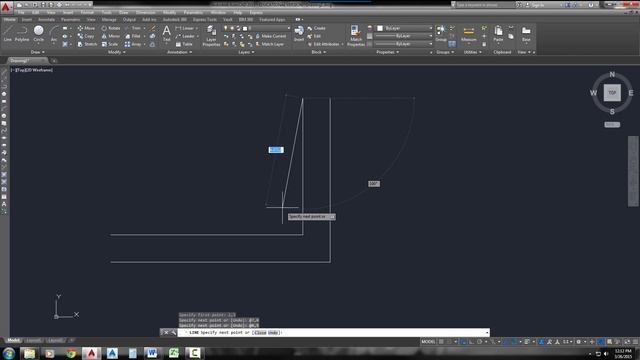This screenshot has height=360, width=640.
Task: Toggle Ortho mode in status bar
Action: pyautogui.click(x=471, y=342)
